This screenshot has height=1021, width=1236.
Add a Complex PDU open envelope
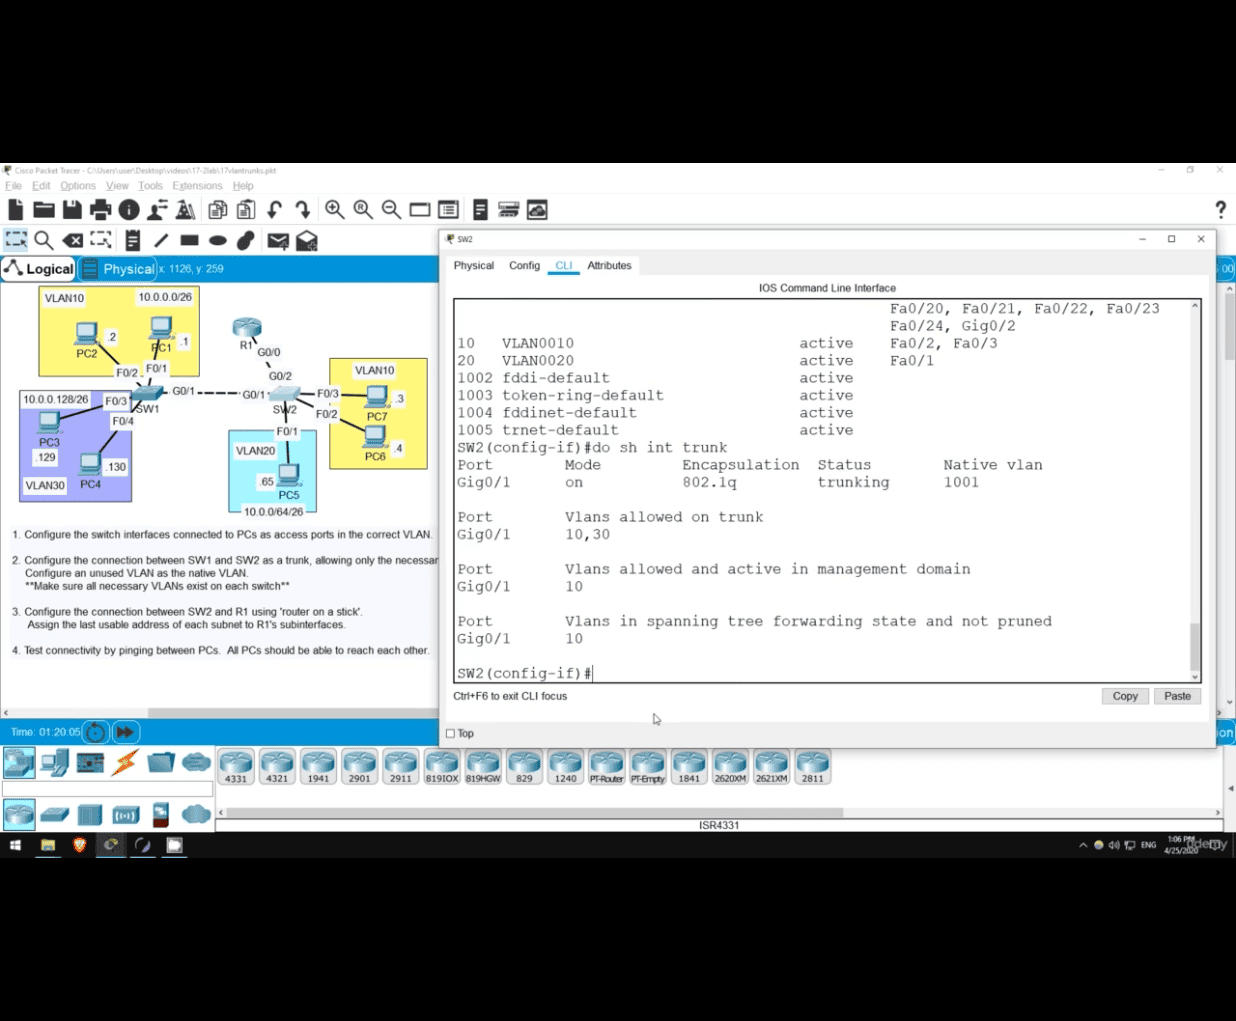tap(307, 241)
